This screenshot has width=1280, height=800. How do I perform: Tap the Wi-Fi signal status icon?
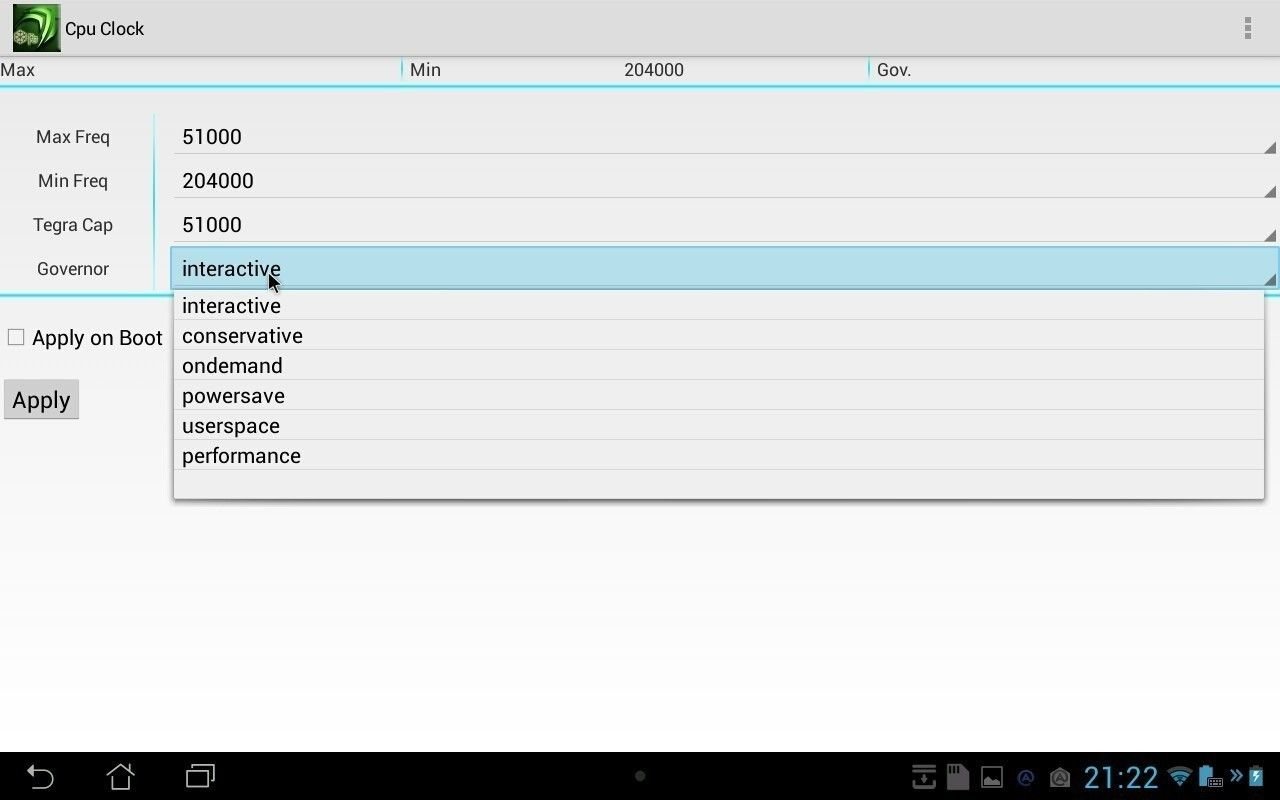point(1180,776)
